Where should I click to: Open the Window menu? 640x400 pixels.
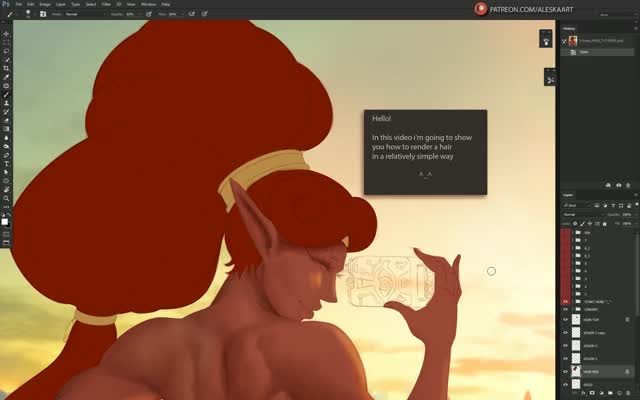click(148, 4)
